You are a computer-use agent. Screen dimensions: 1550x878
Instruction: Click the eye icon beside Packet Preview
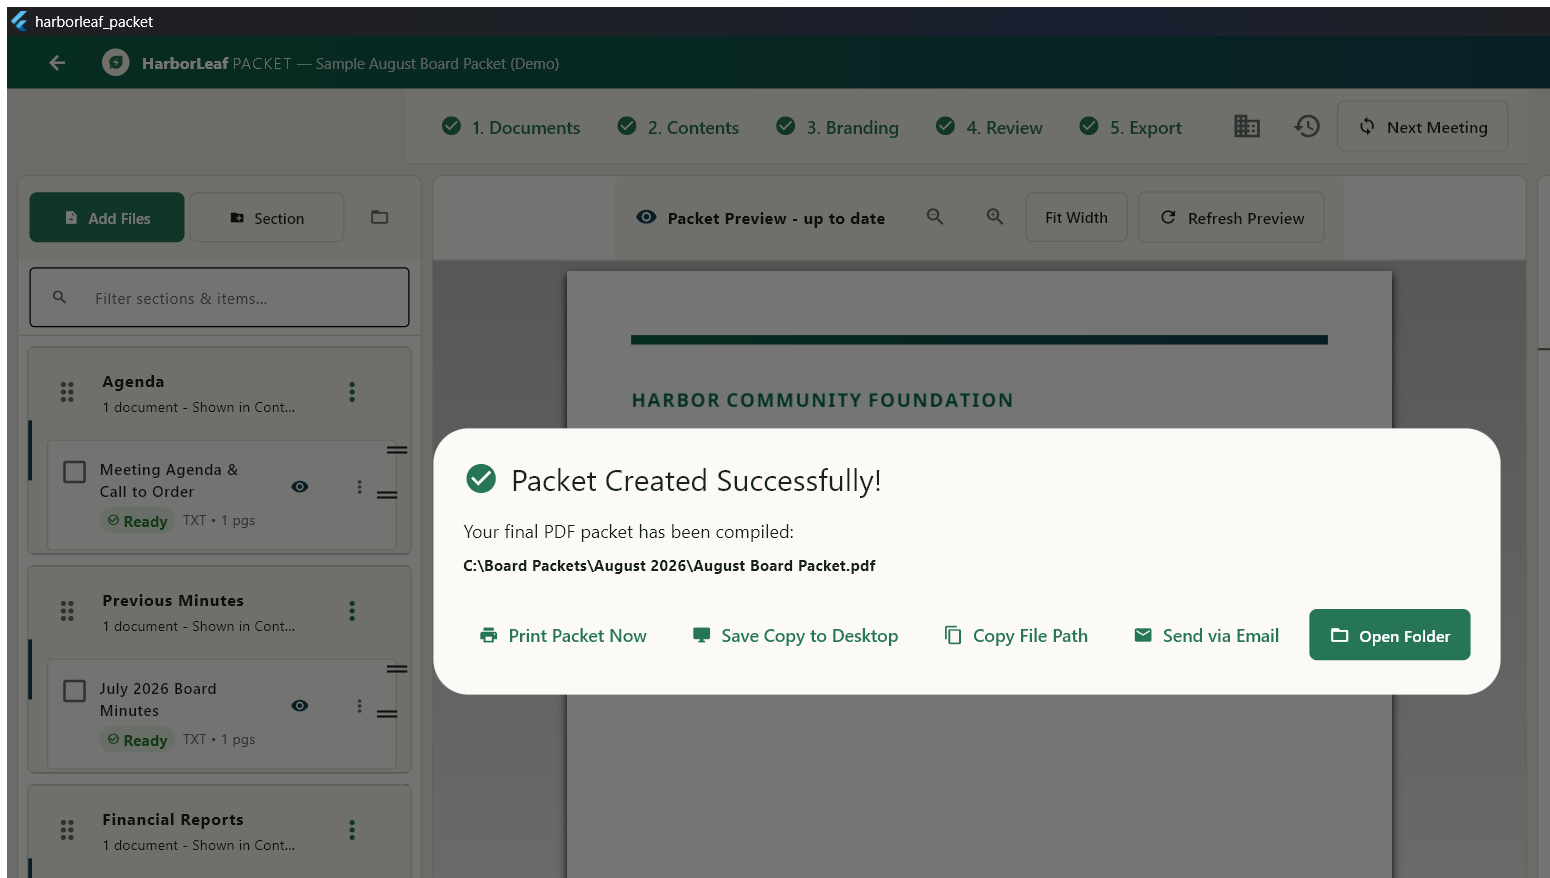click(x=646, y=217)
